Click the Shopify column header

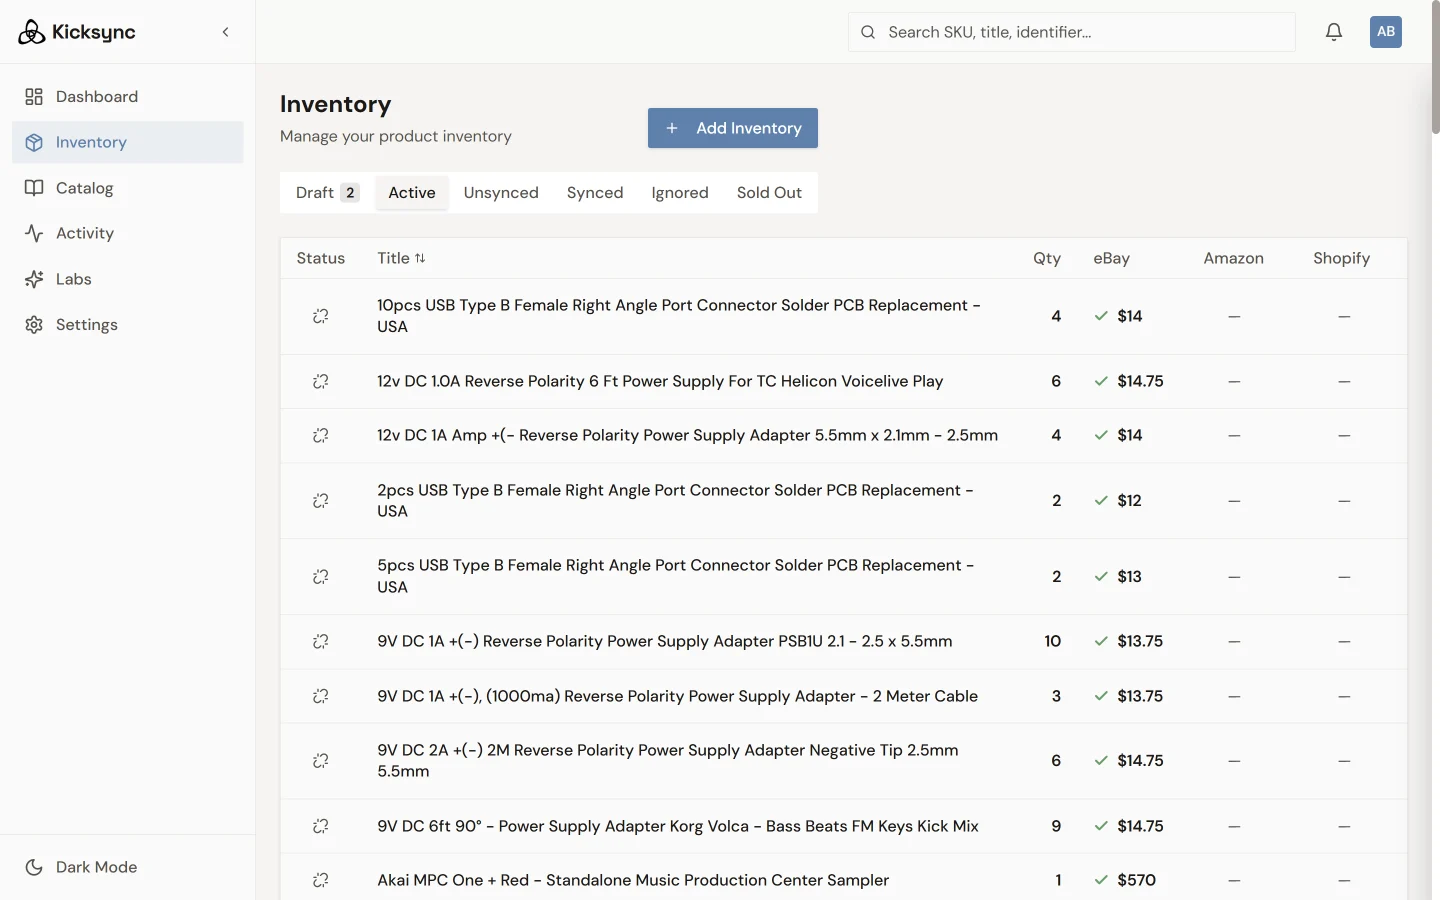(x=1341, y=258)
